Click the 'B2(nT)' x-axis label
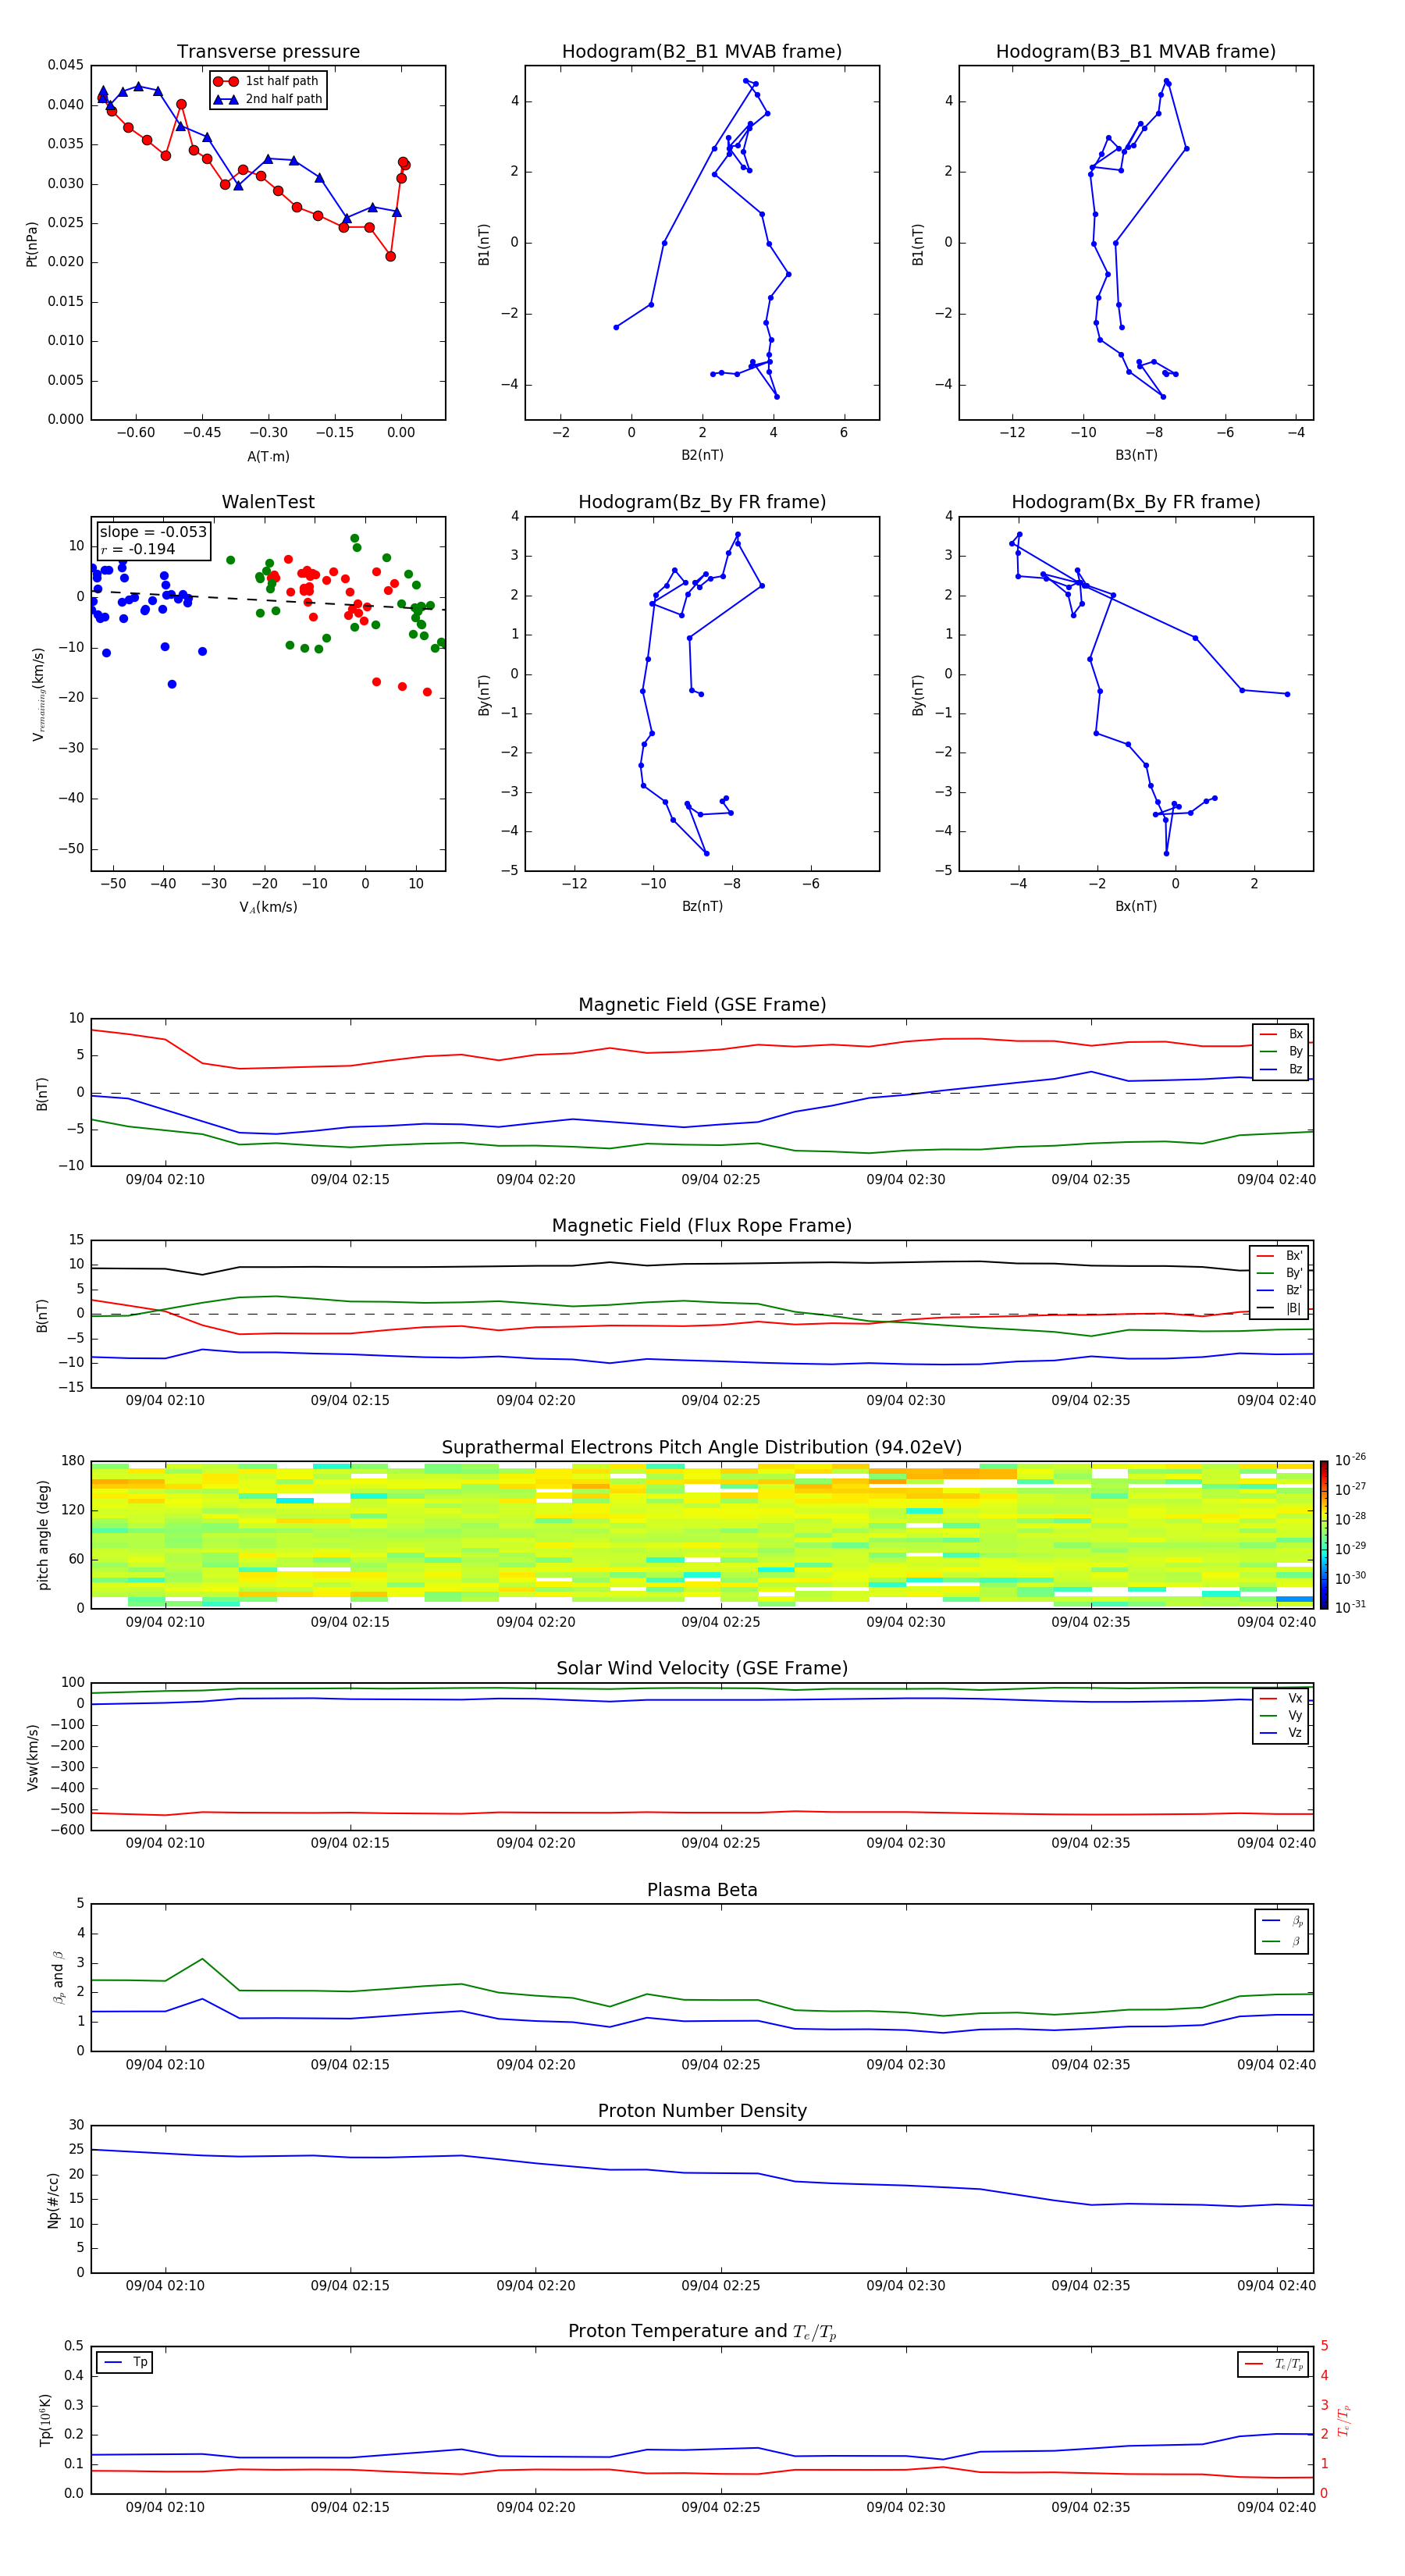Image resolution: width=1405 pixels, height=2576 pixels. point(702,455)
